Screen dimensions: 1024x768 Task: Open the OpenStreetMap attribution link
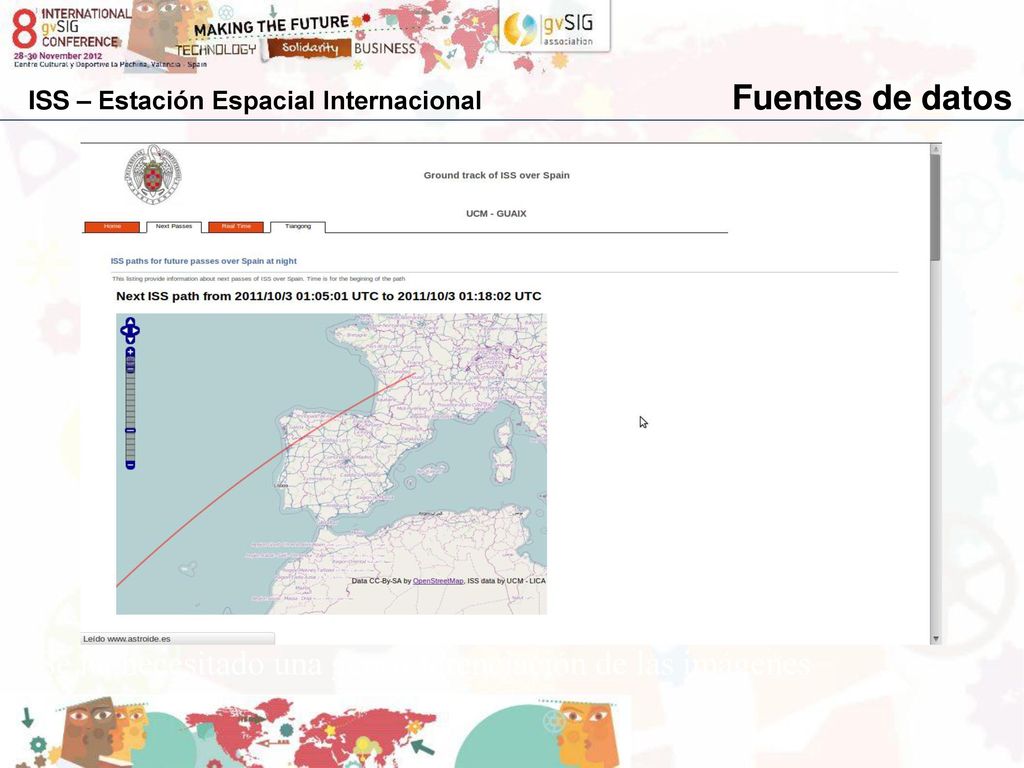tap(438, 581)
